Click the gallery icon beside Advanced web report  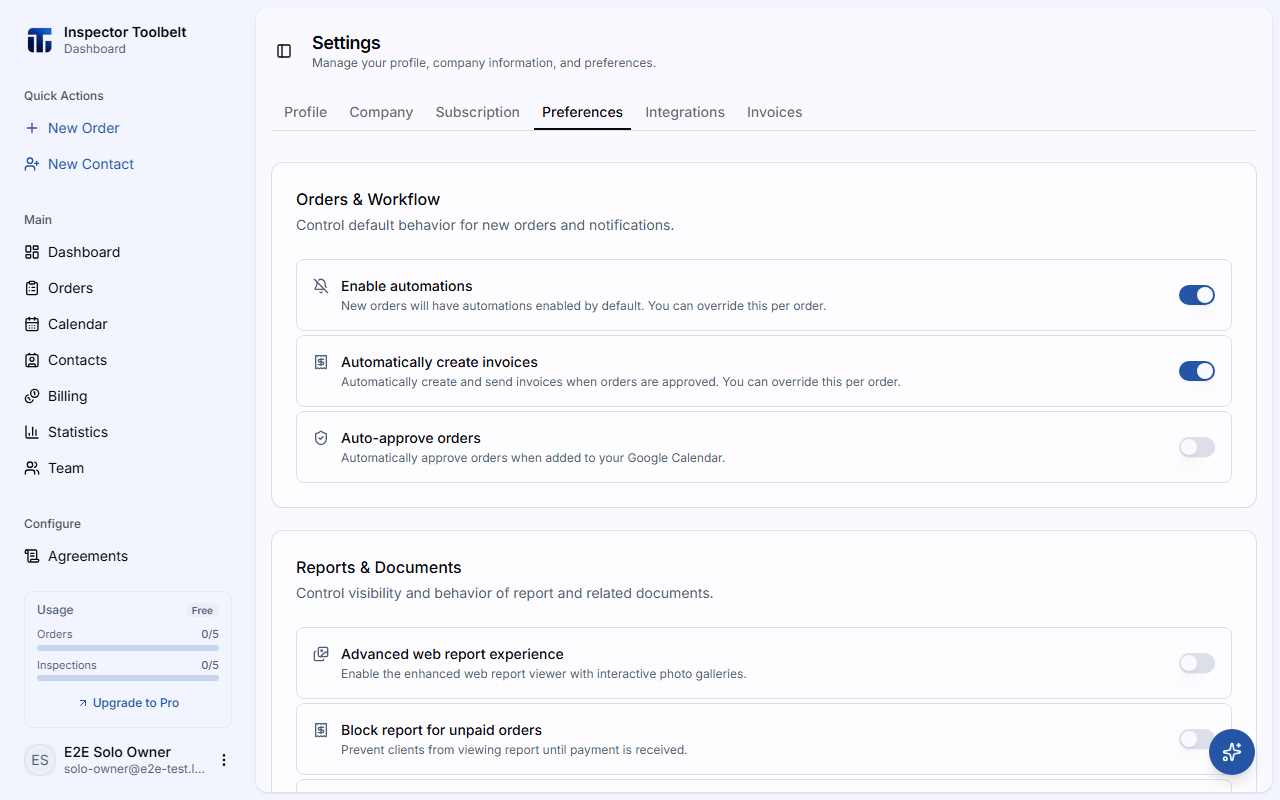321,654
